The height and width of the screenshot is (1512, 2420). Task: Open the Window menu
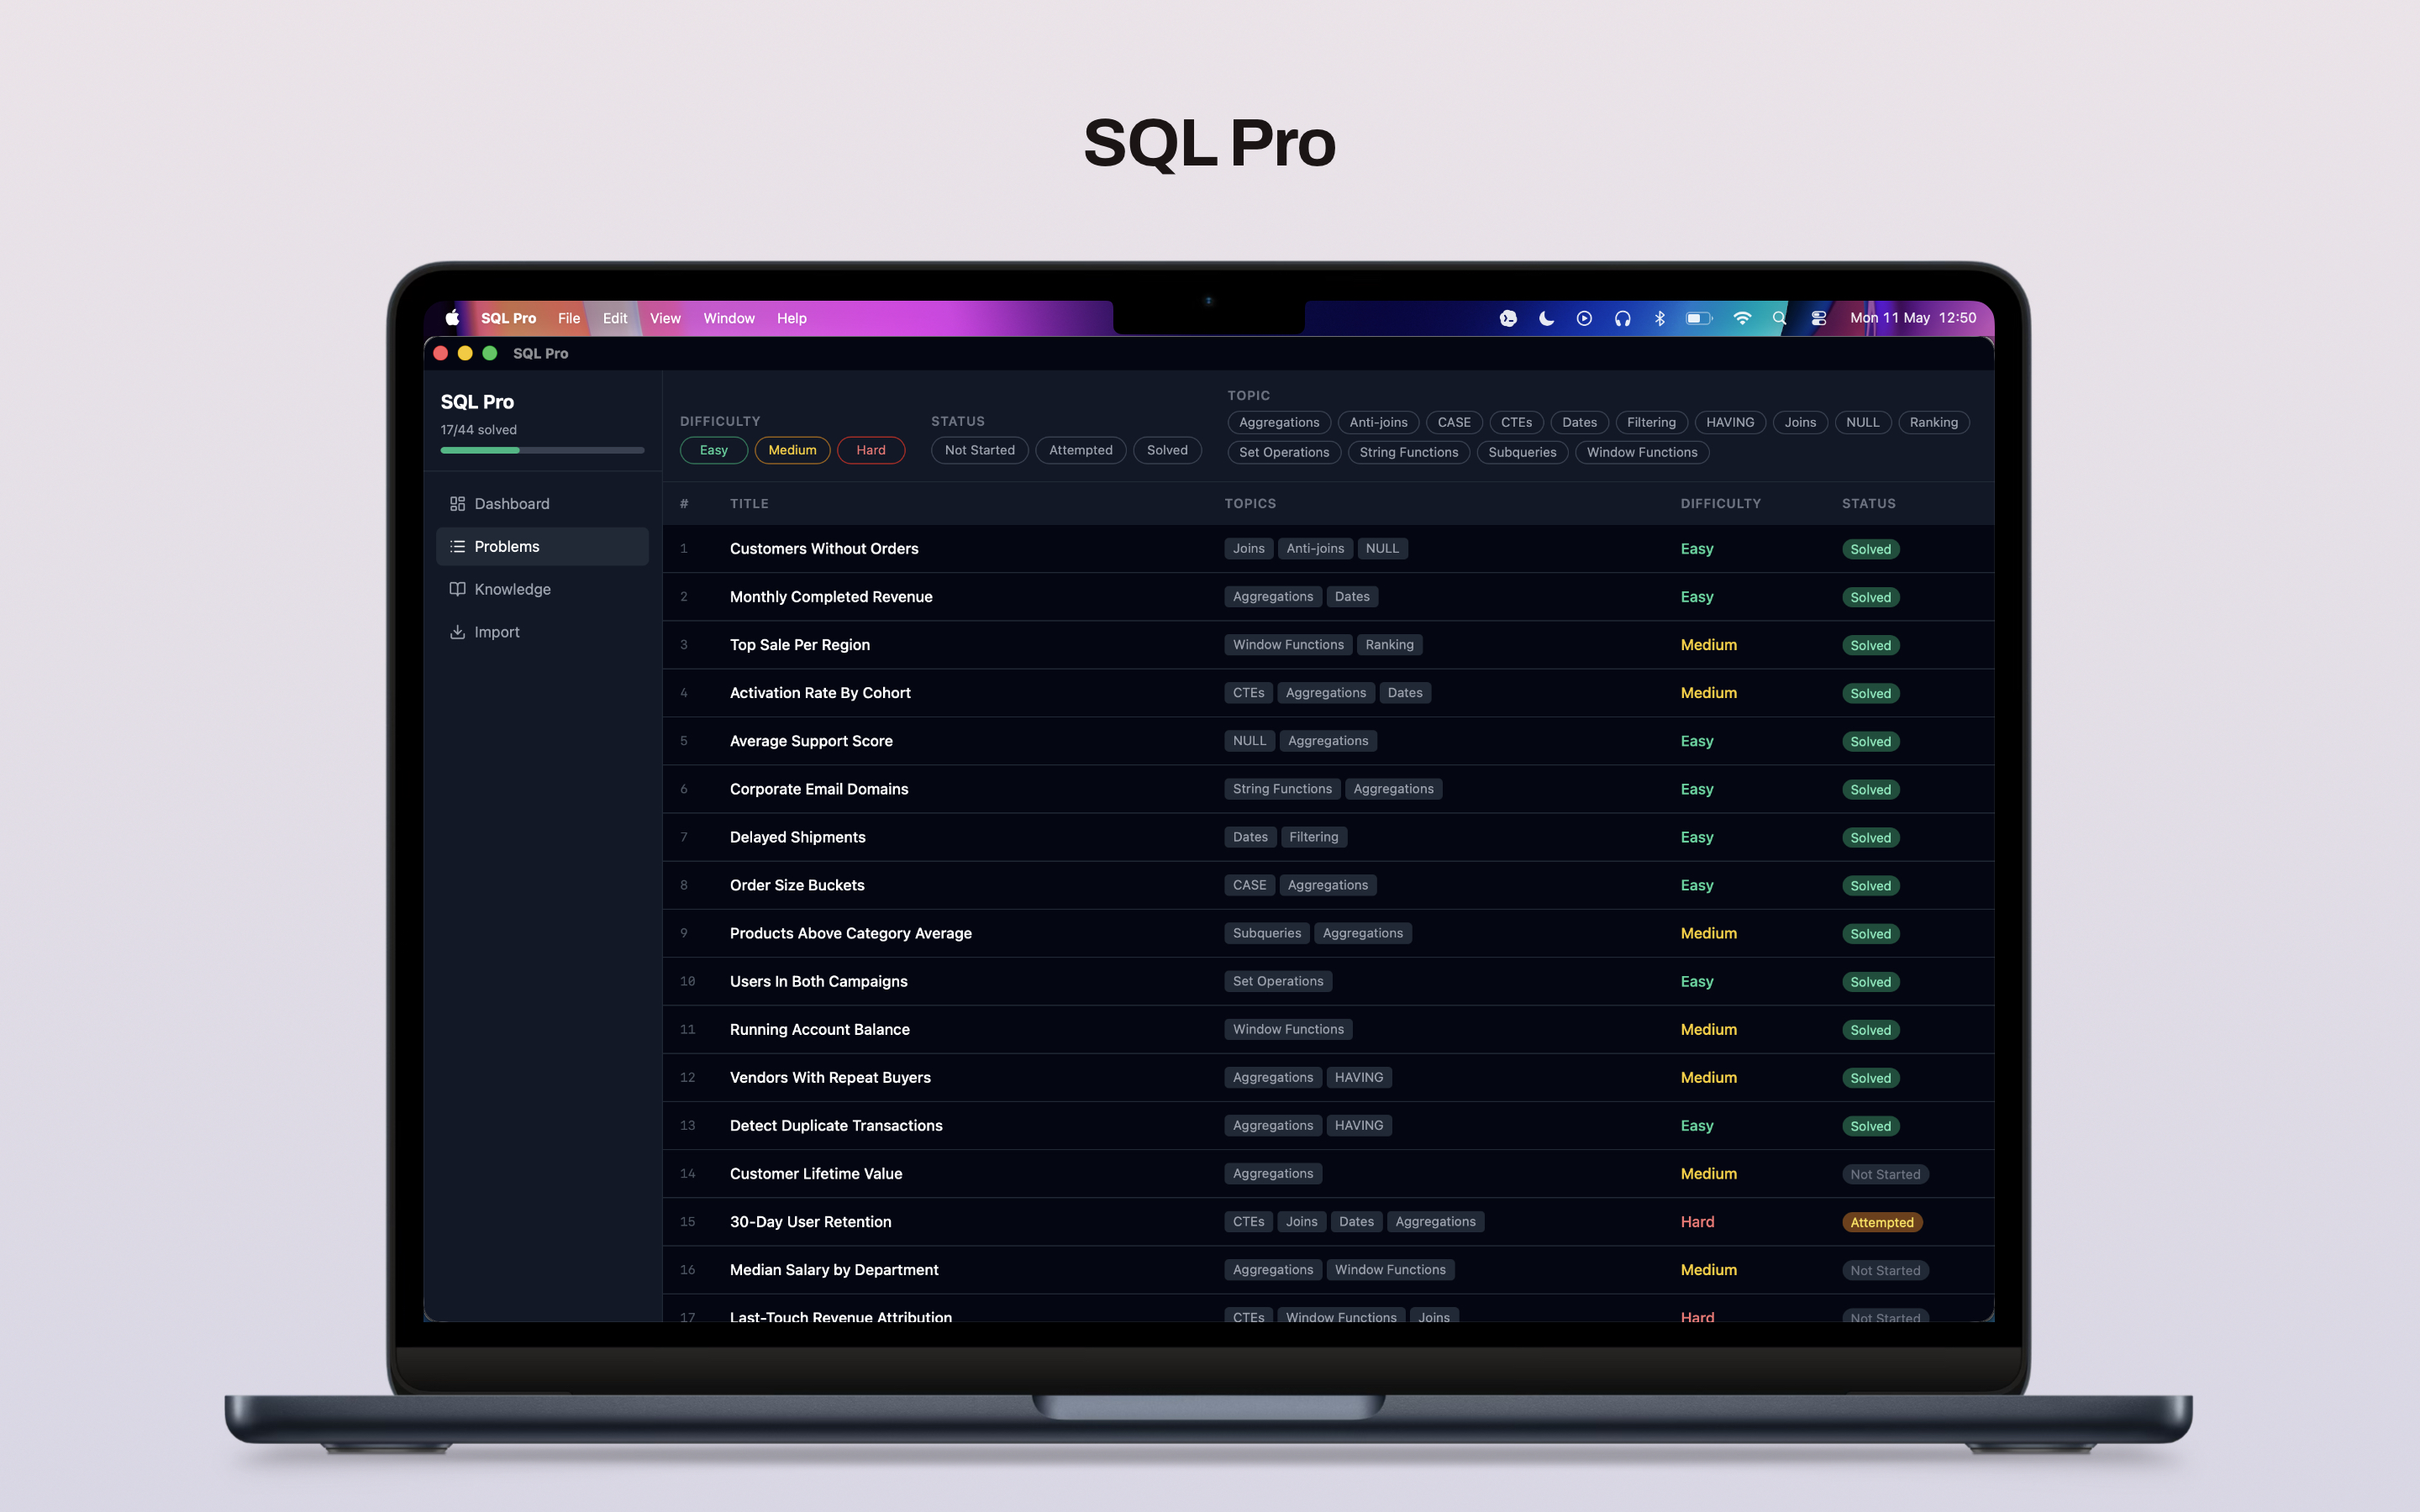729,318
